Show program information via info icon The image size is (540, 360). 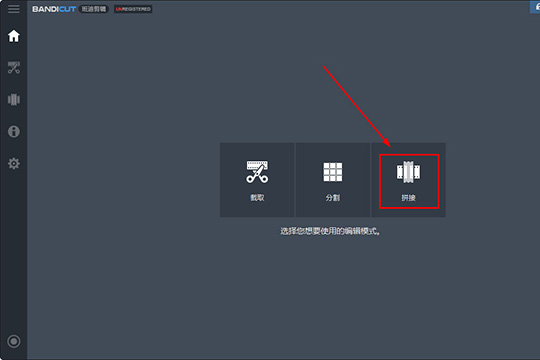tap(14, 131)
